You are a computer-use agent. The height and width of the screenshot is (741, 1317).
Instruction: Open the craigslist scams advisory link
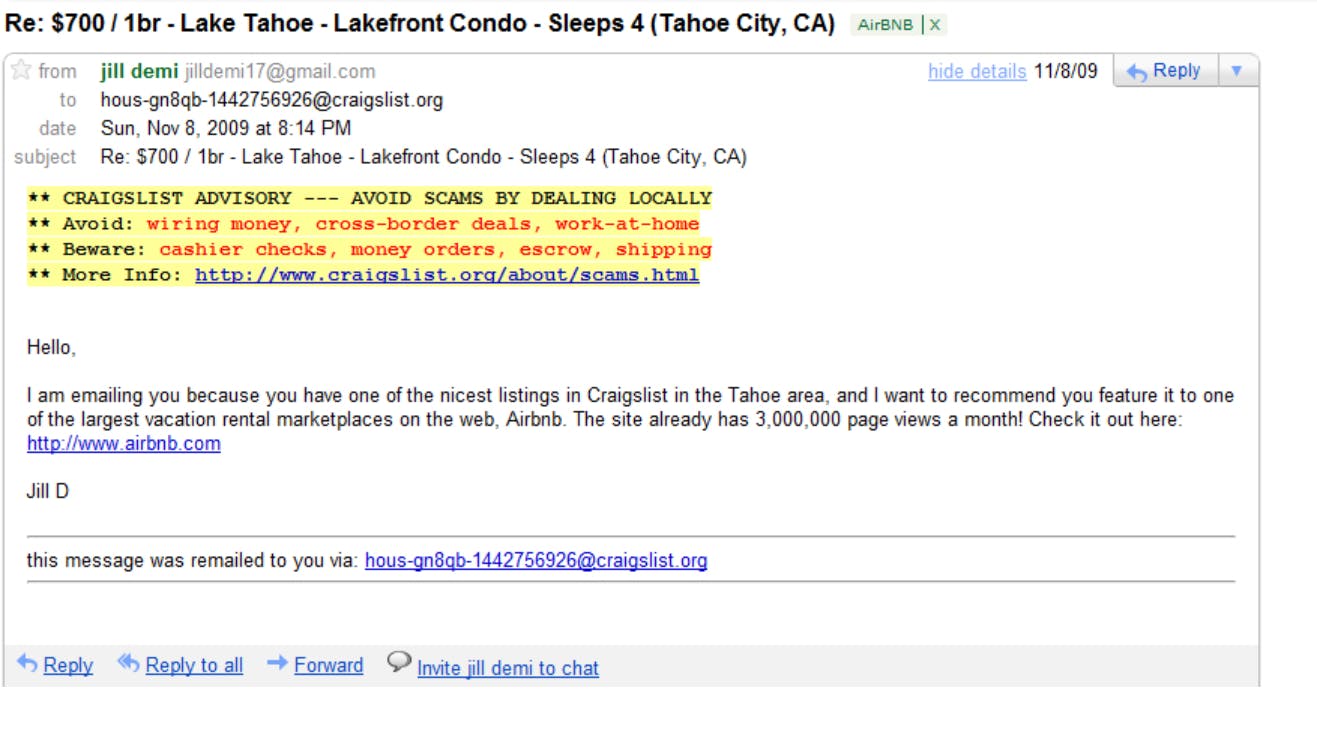444,274
